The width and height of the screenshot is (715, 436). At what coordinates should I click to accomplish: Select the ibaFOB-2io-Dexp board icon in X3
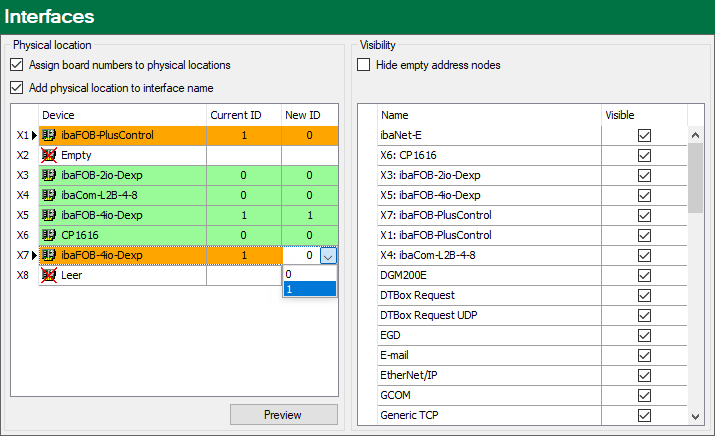(x=48, y=175)
